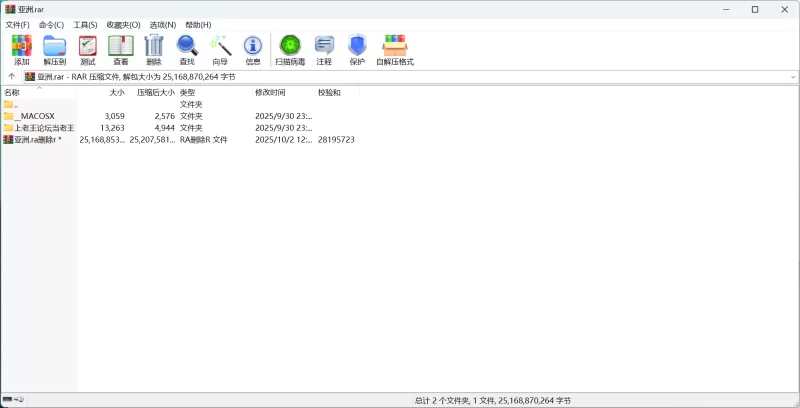Click the Protect (保护) shield icon
Image resolution: width=800 pixels, height=408 pixels.
[357, 48]
